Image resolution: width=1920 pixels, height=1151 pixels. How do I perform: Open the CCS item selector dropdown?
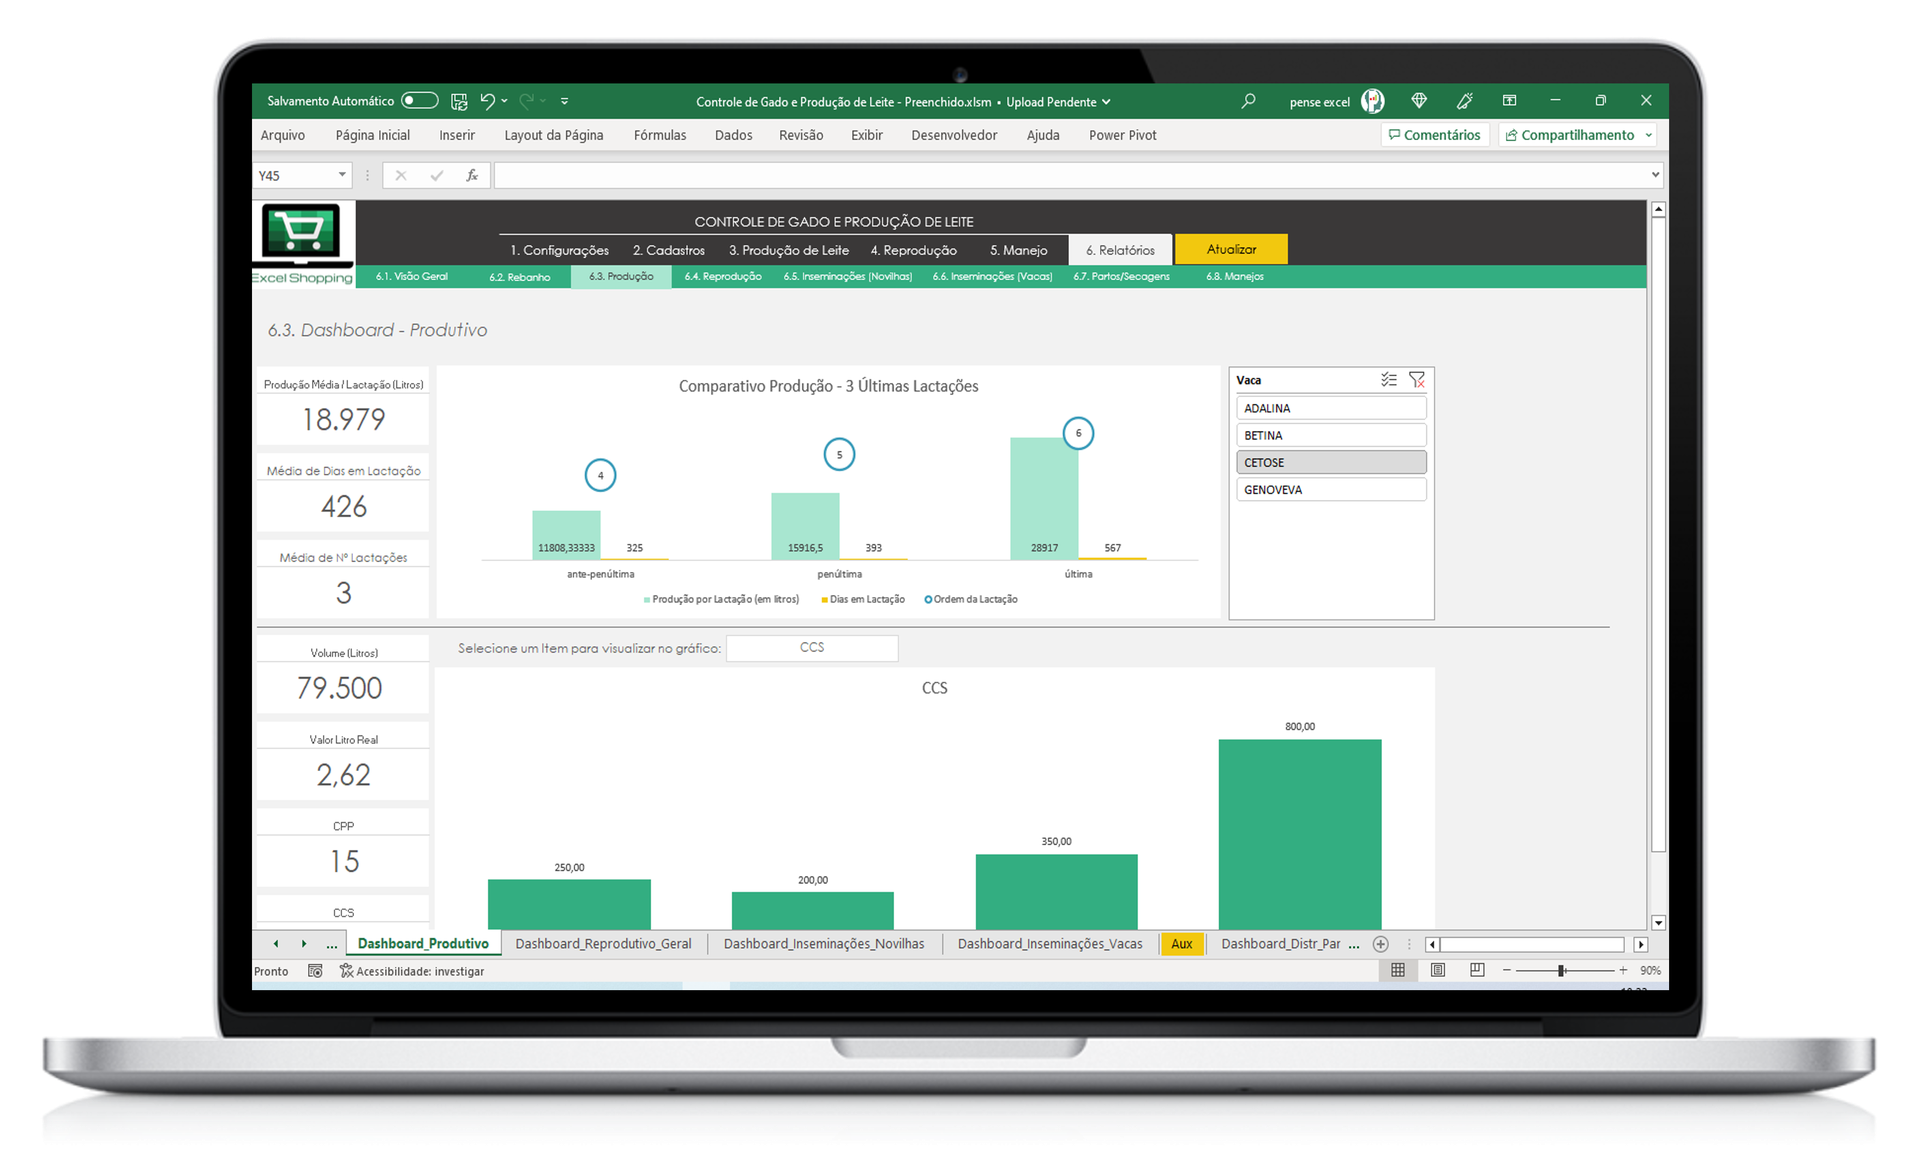[x=811, y=648]
